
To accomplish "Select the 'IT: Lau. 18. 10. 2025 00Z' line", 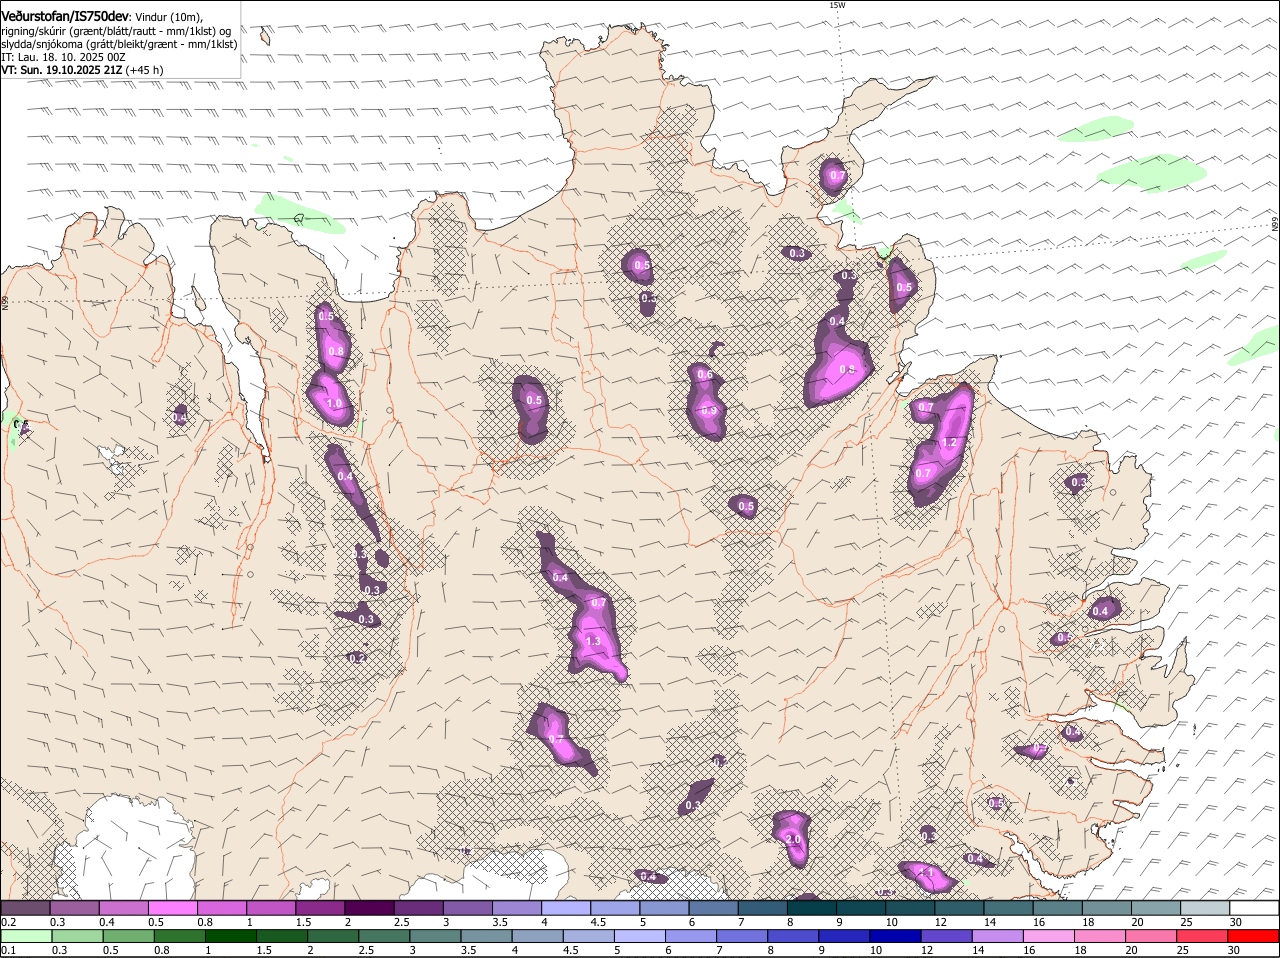I will 64,57.
